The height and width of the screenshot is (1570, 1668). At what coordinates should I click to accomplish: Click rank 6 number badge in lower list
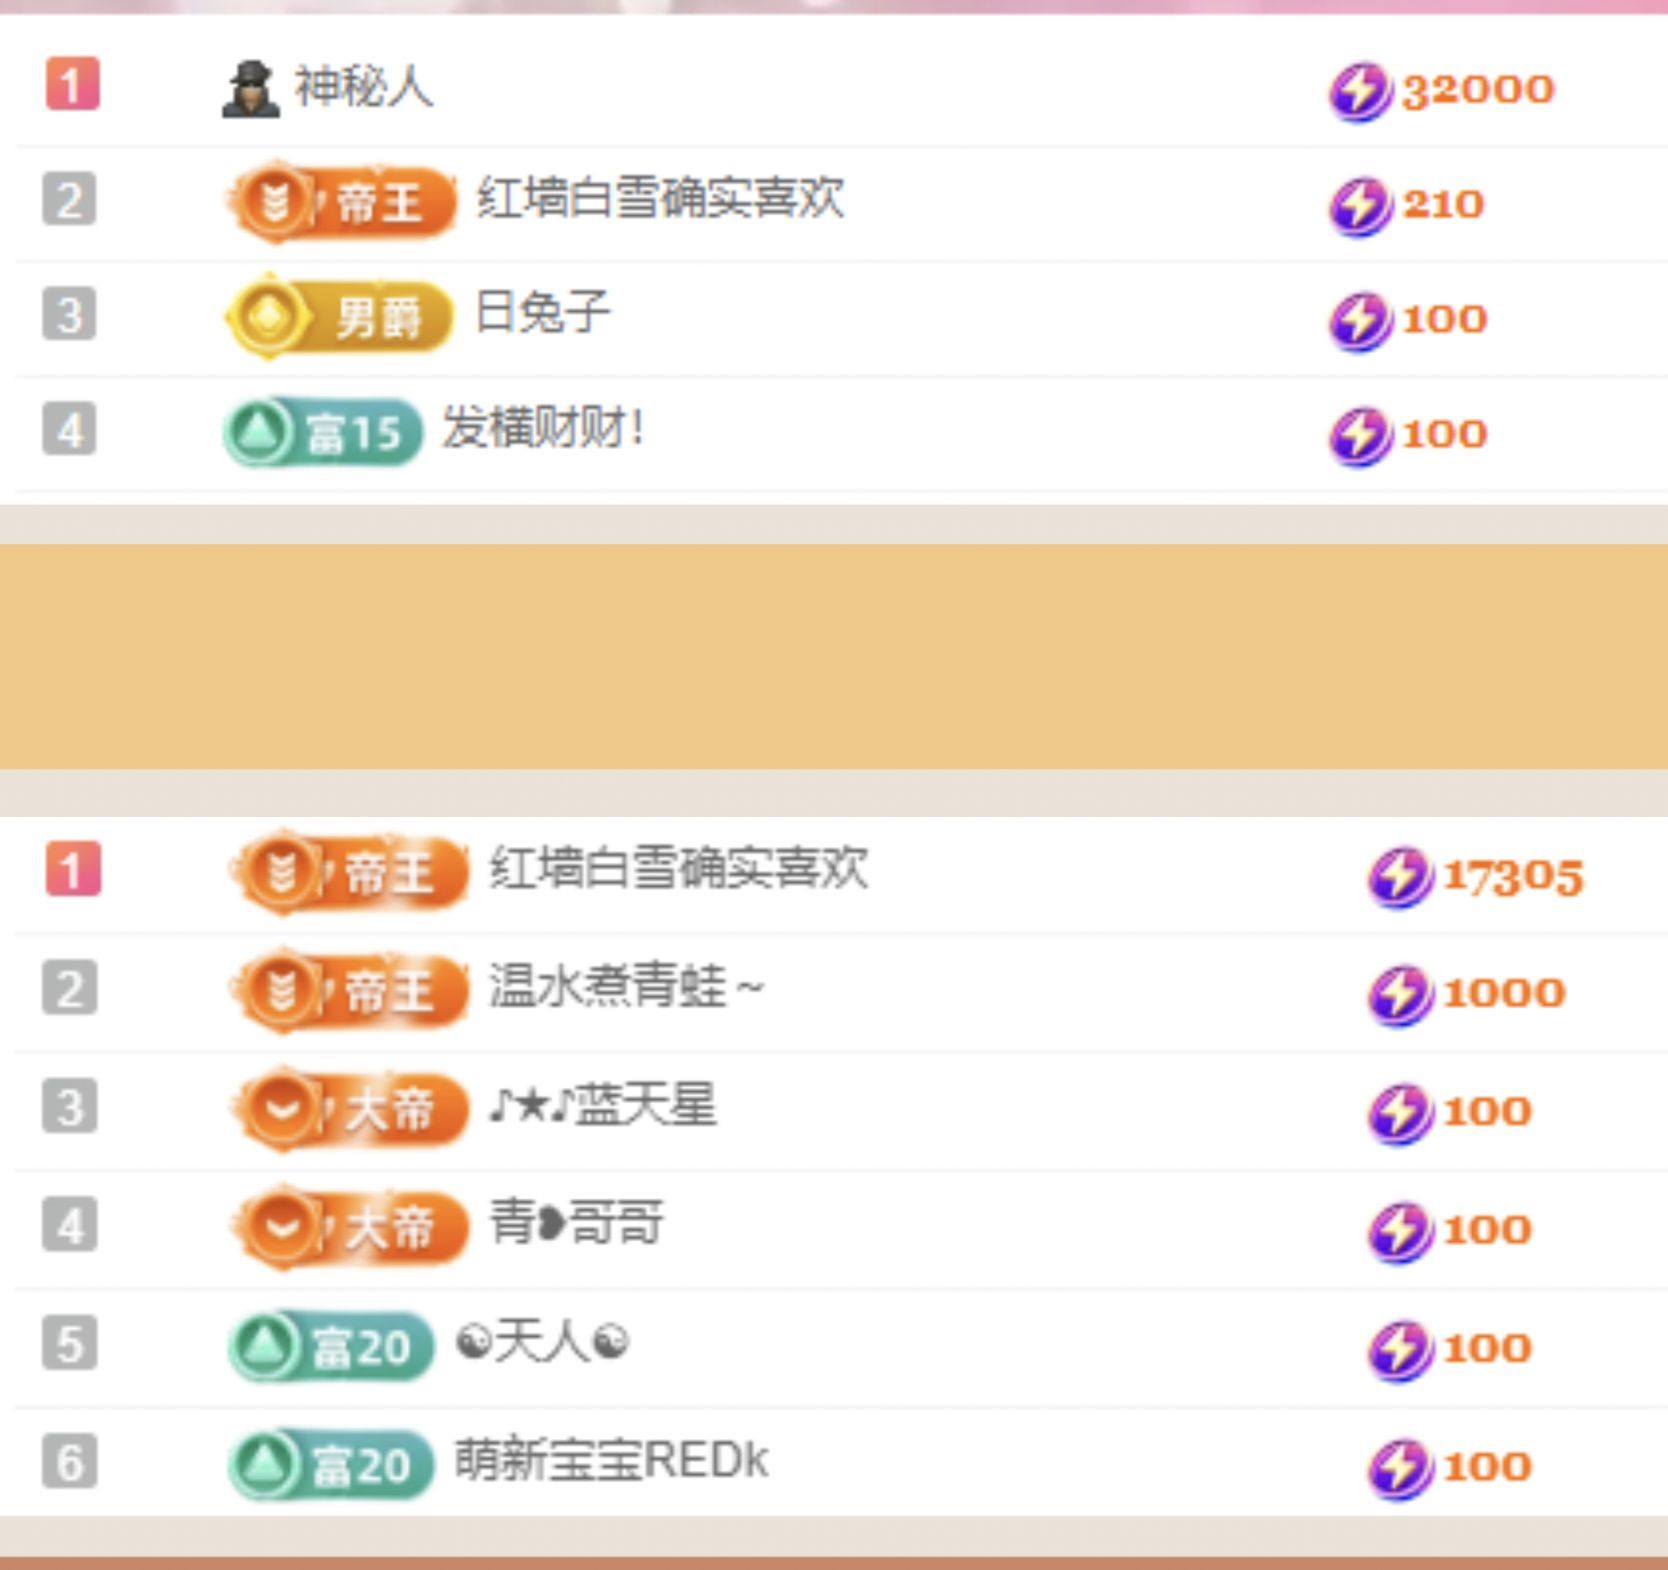pyautogui.click(x=70, y=1462)
